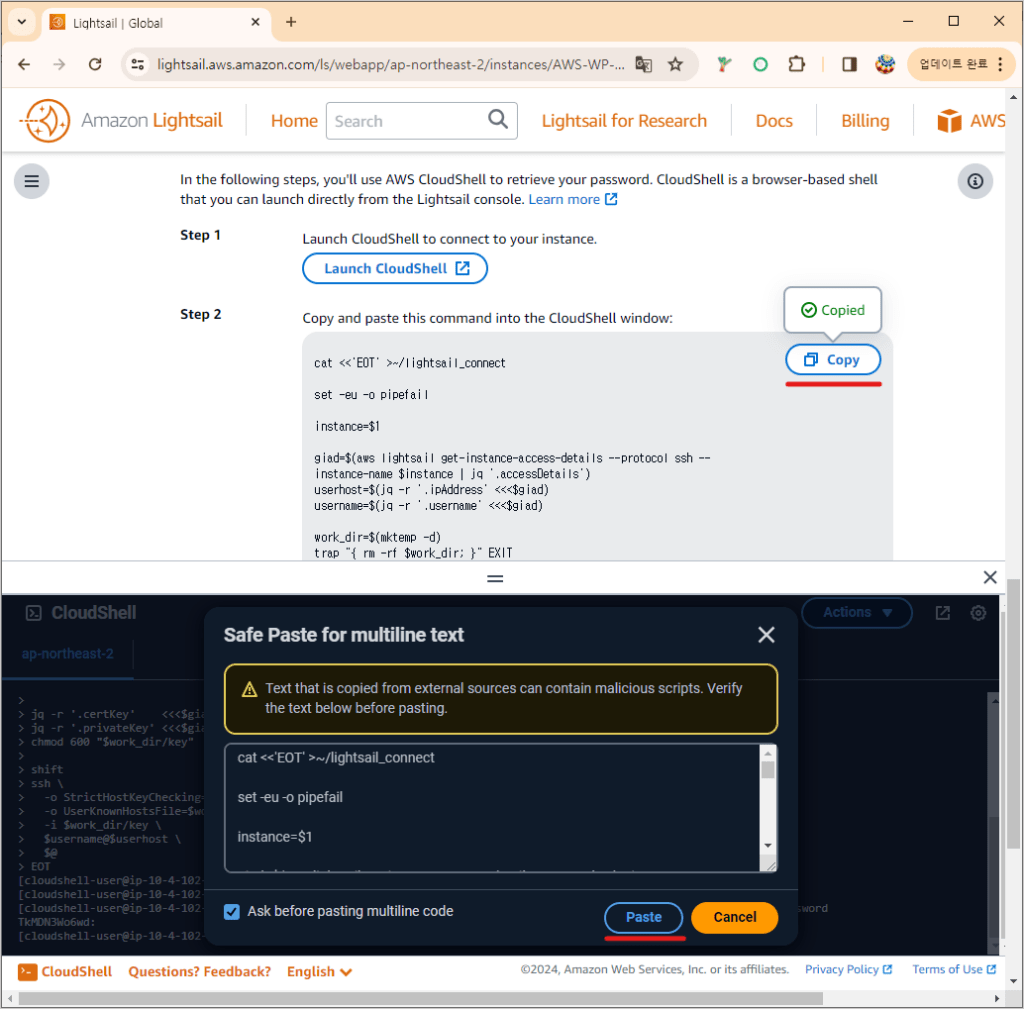The width and height of the screenshot is (1024, 1009).
Task: Click the green plant extension icon
Action: (x=724, y=64)
